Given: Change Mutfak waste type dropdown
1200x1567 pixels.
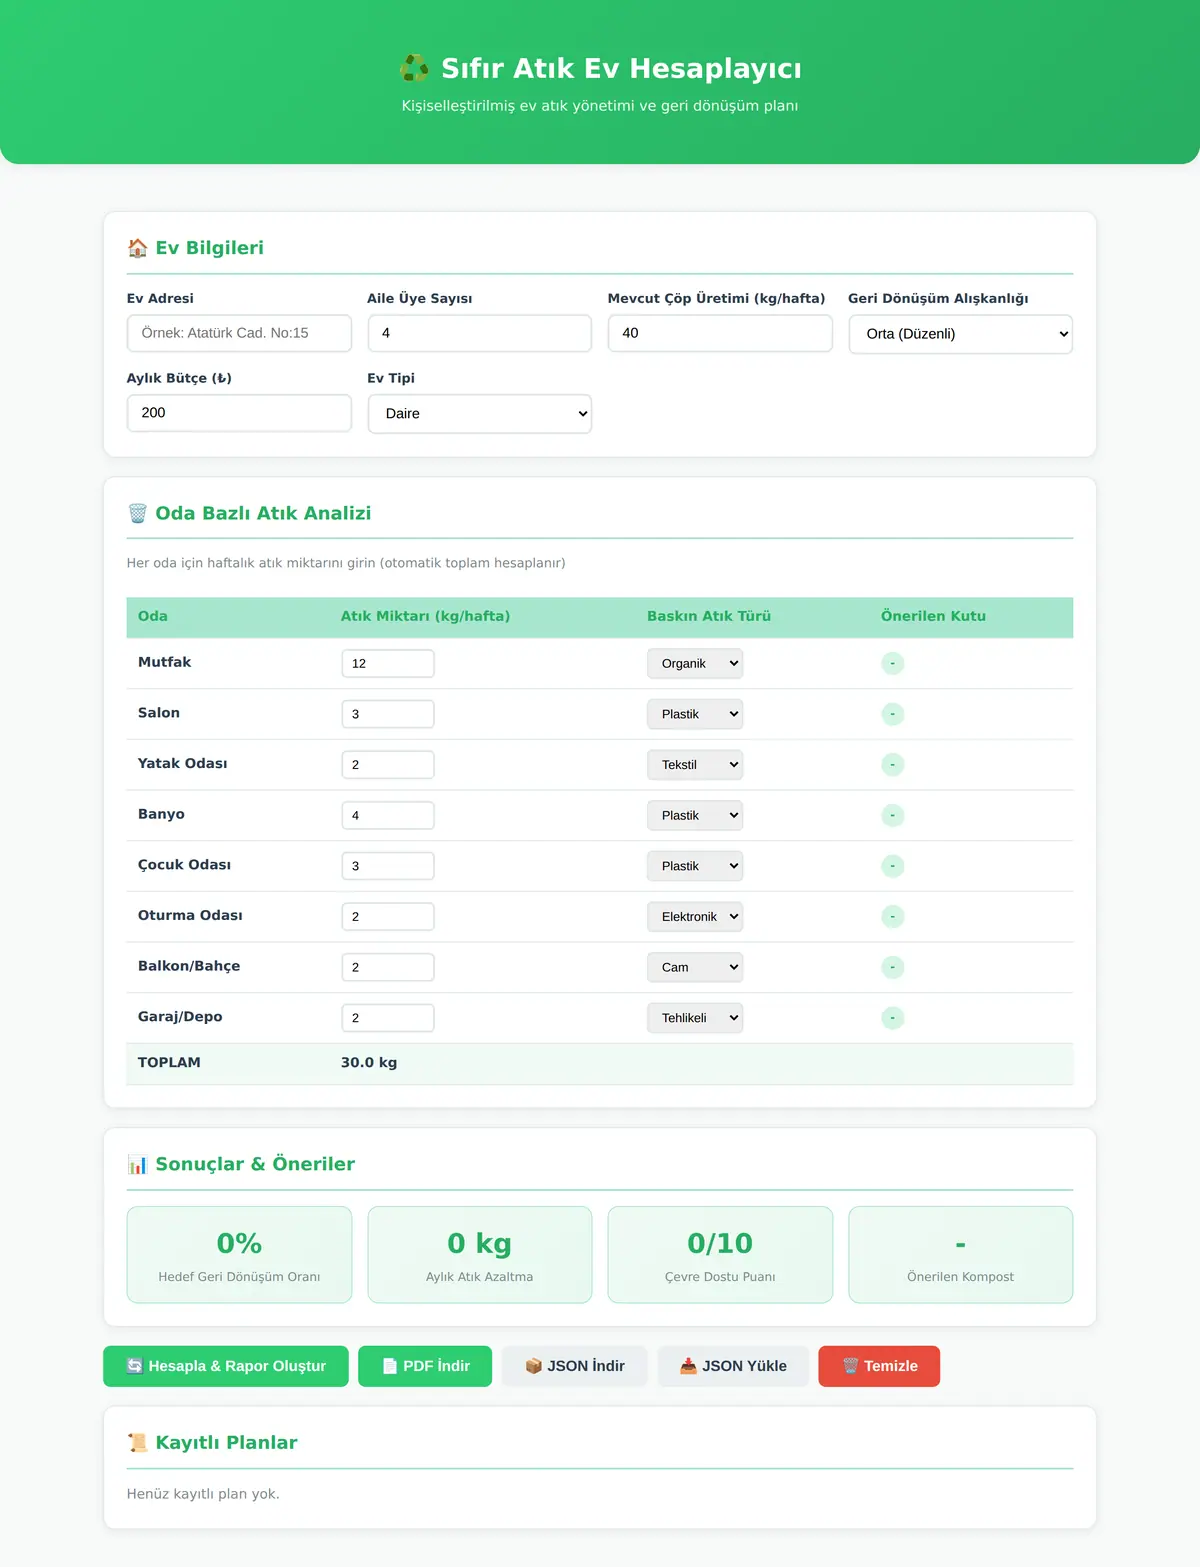Looking at the screenshot, I should tap(695, 664).
